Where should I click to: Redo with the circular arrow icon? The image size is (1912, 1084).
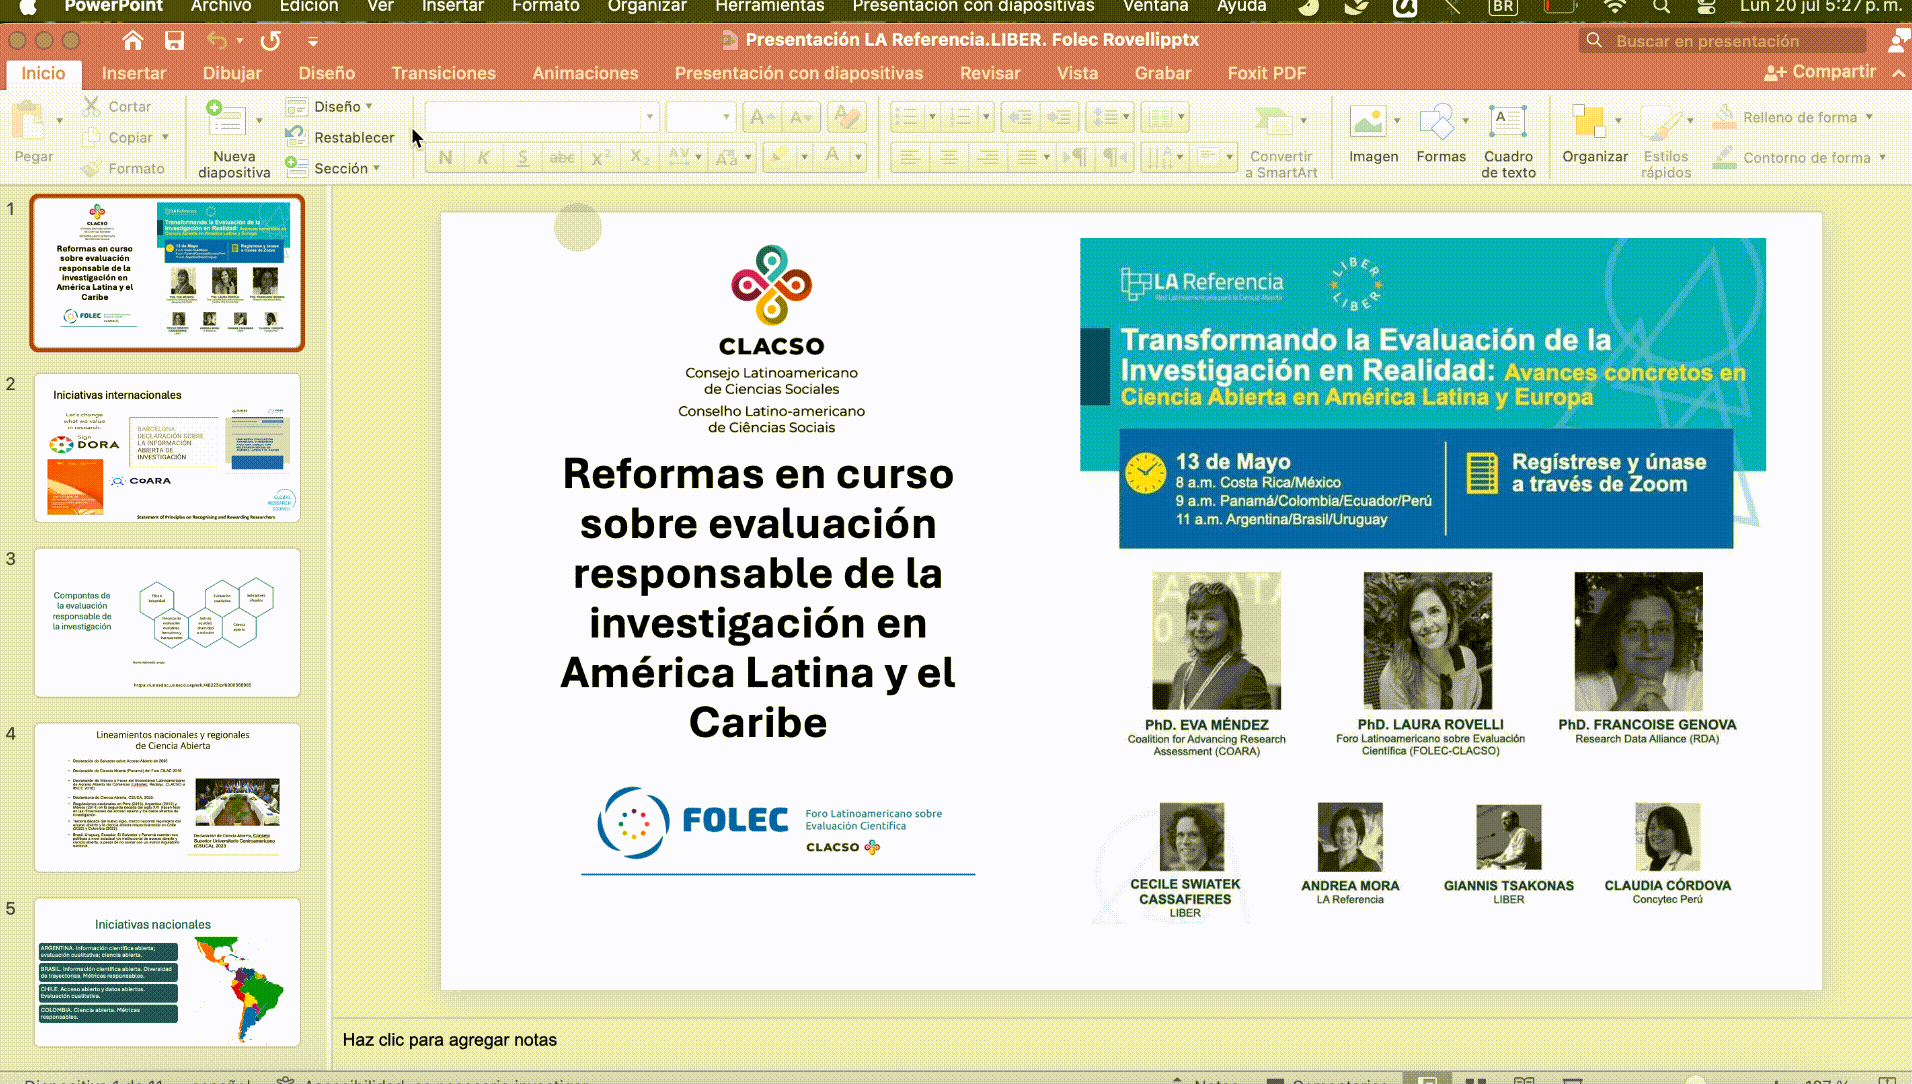click(x=270, y=41)
